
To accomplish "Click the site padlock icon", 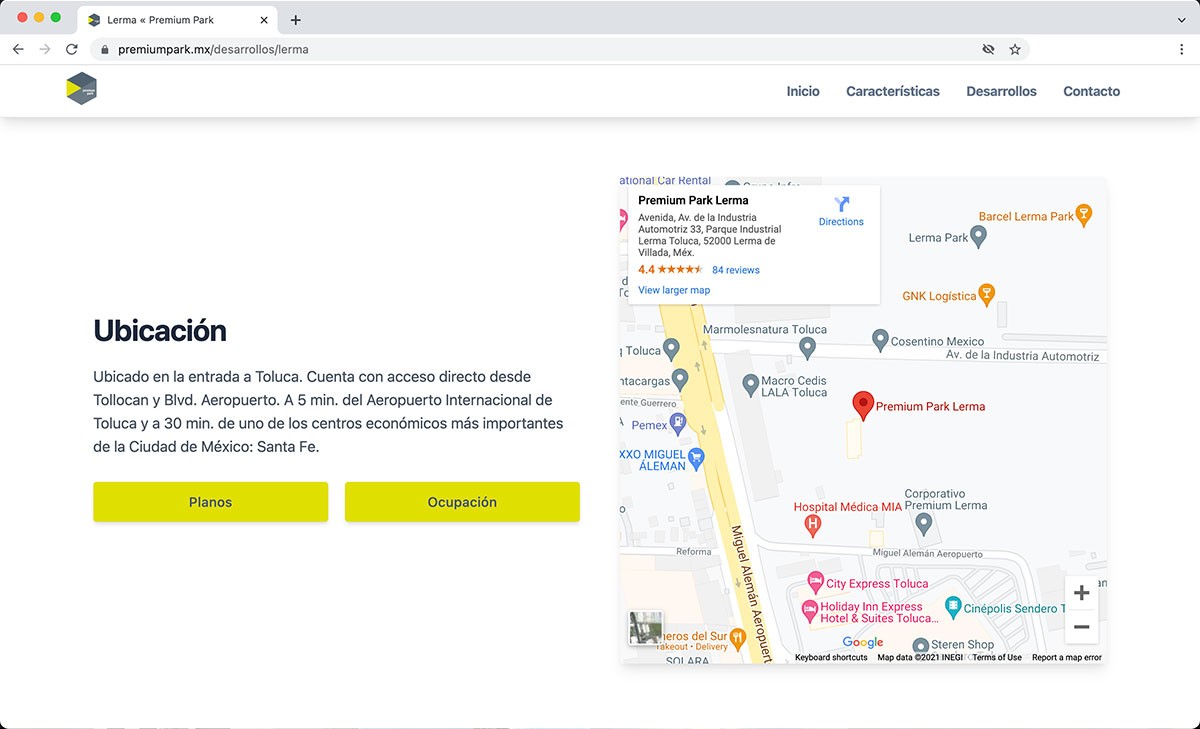I will click(104, 49).
